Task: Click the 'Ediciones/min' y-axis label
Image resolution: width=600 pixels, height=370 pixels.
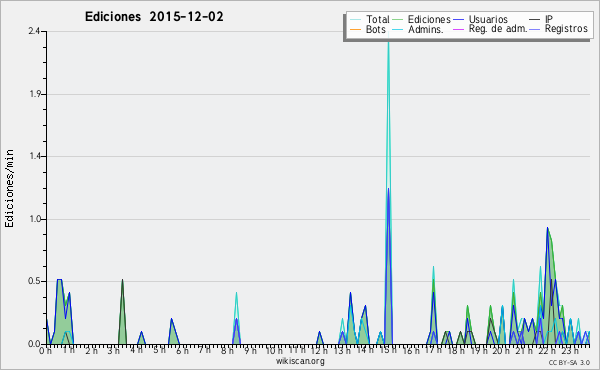Action: [9, 189]
